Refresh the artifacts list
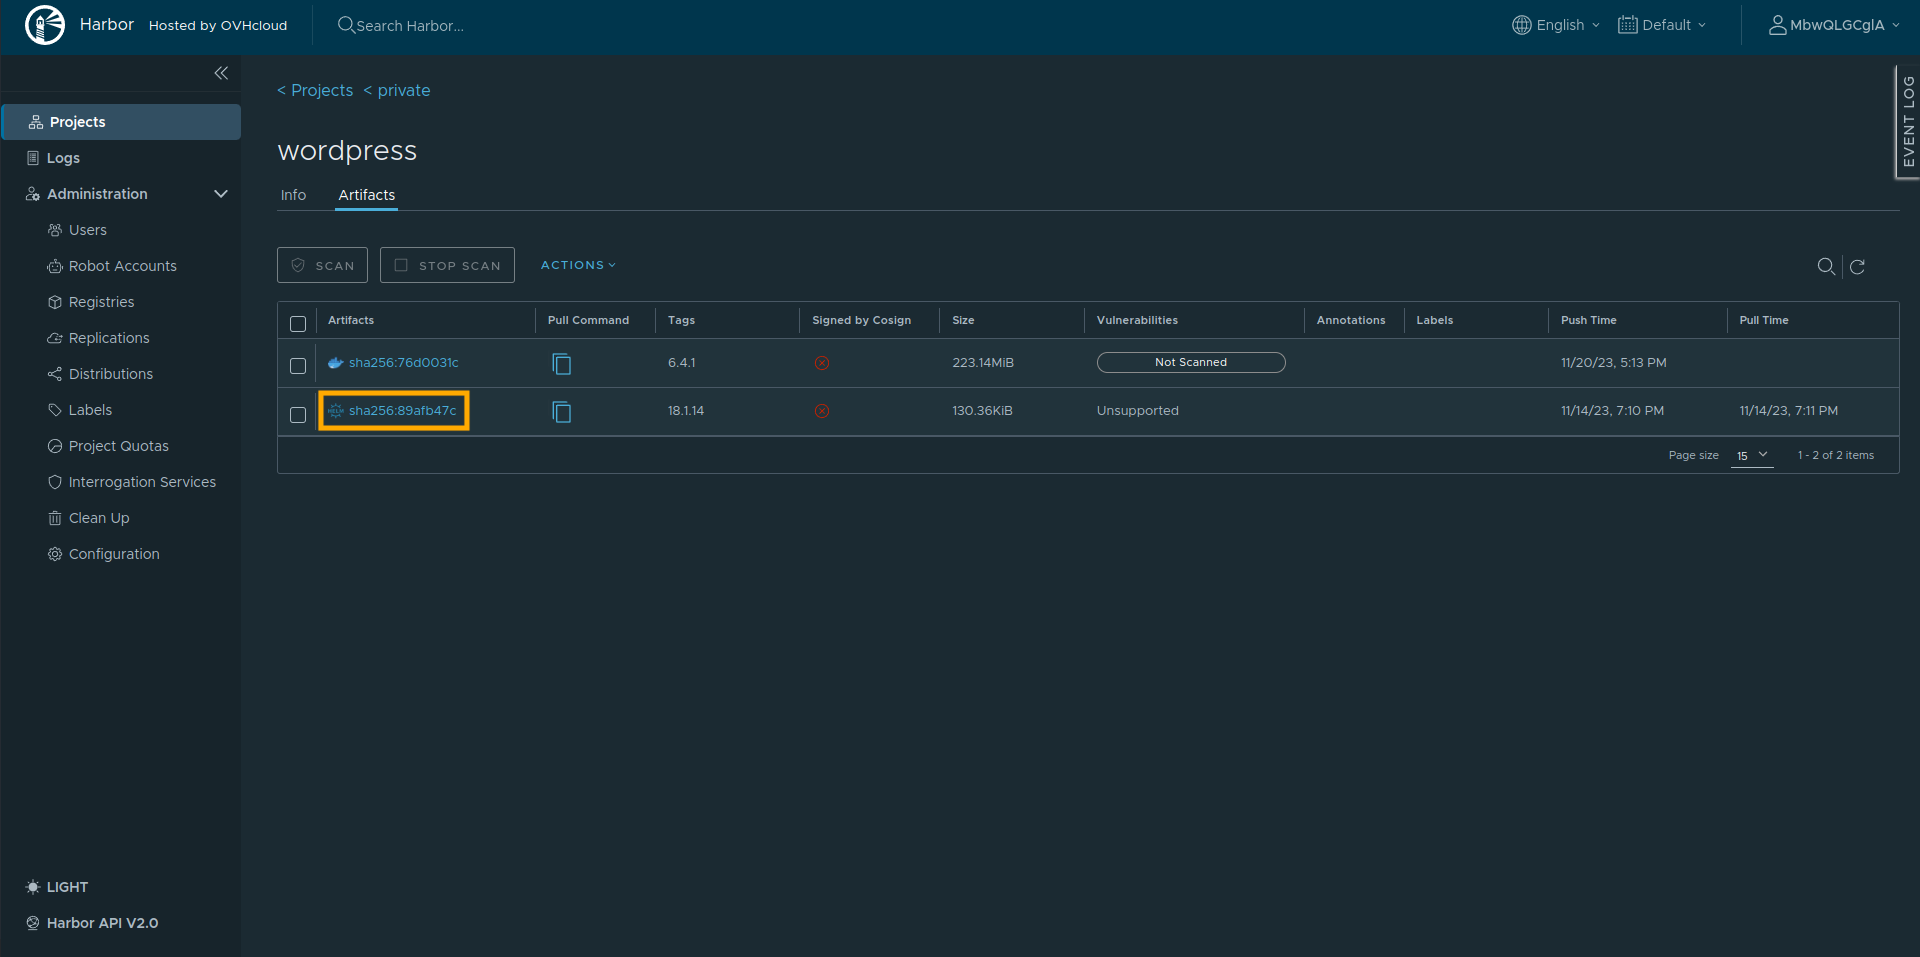Screen dimensions: 1920x957 pyautogui.click(x=1857, y=267)
